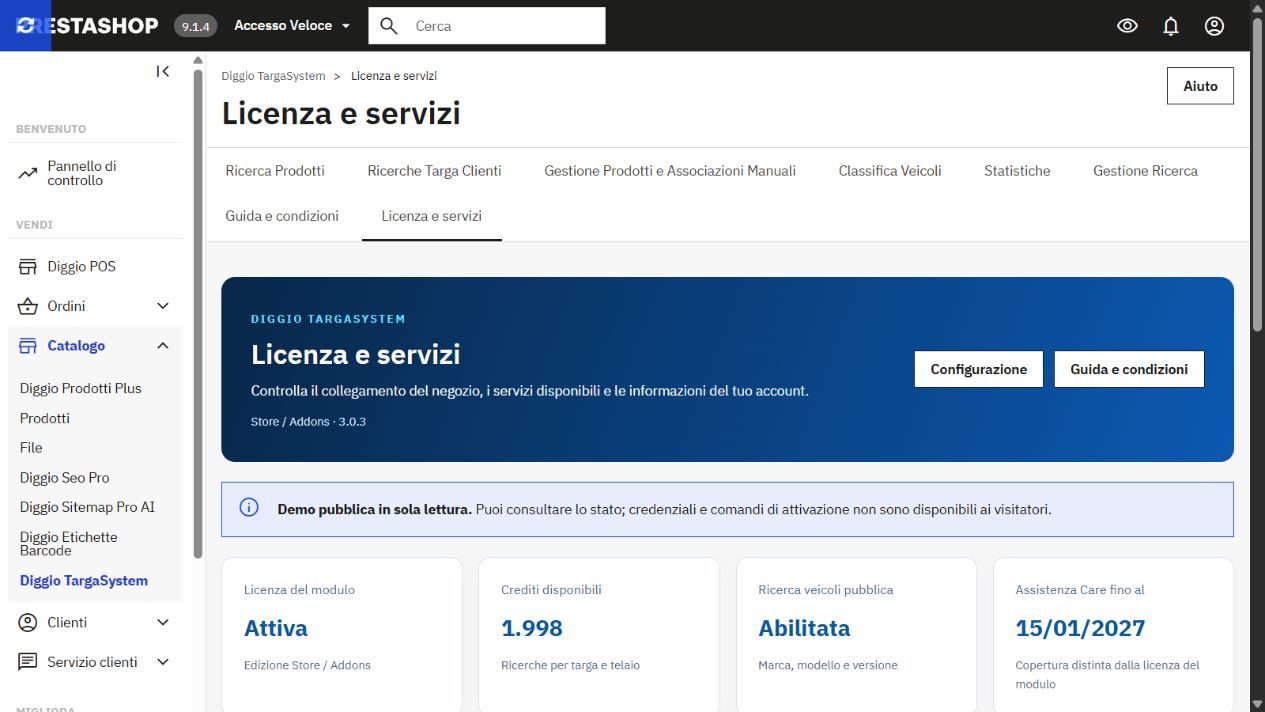Expand the Clienti submenu chevron
This screenshot has height=712, width=1265.
[164, 622]
